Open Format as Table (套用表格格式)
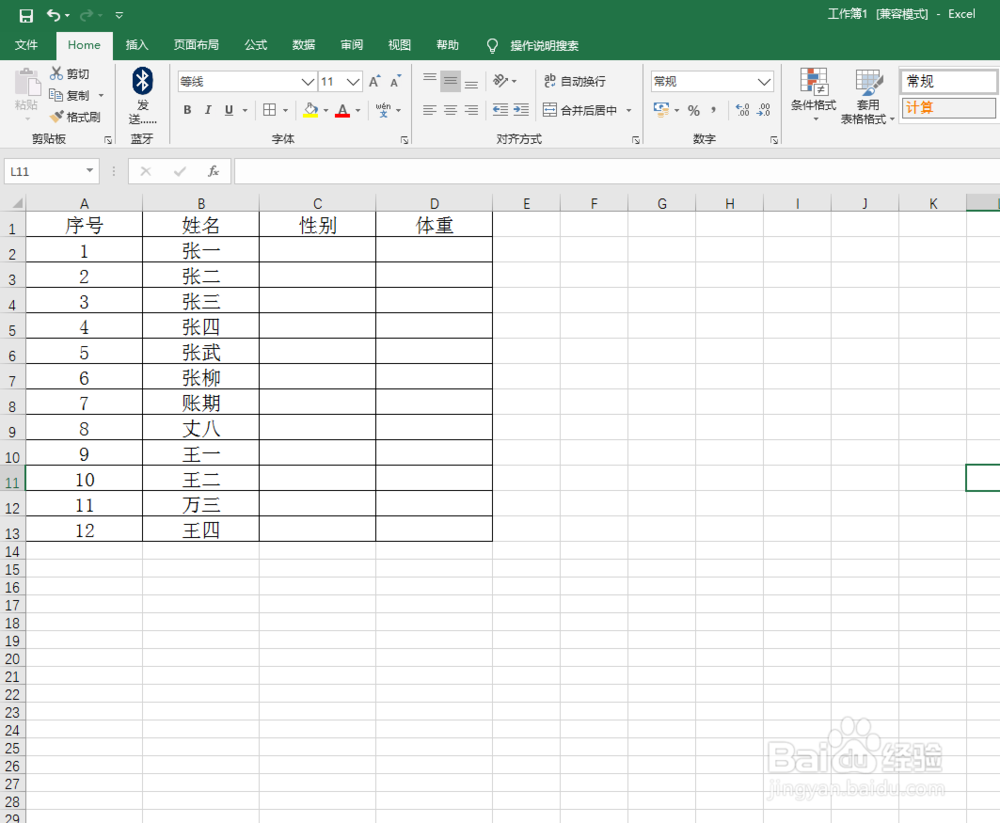The height and width of the screenshot is (823, 1000). pyautogui.click(x=868, y=96)
